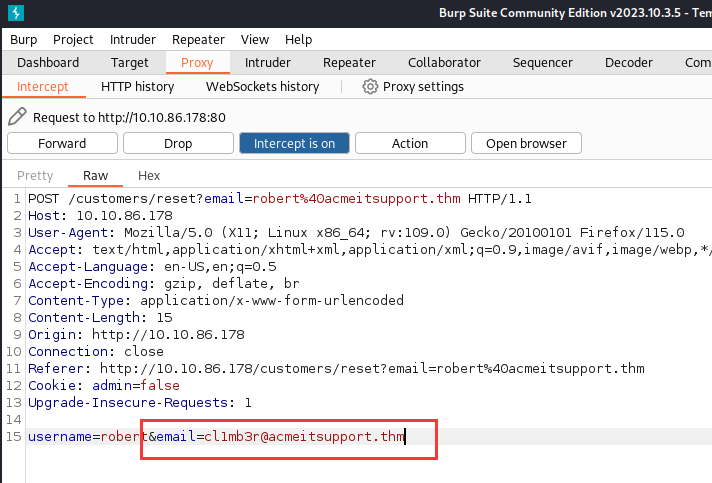Show the WebSockets history sub-tab
This screenshot has width=712, height=483.
(262, 86)
